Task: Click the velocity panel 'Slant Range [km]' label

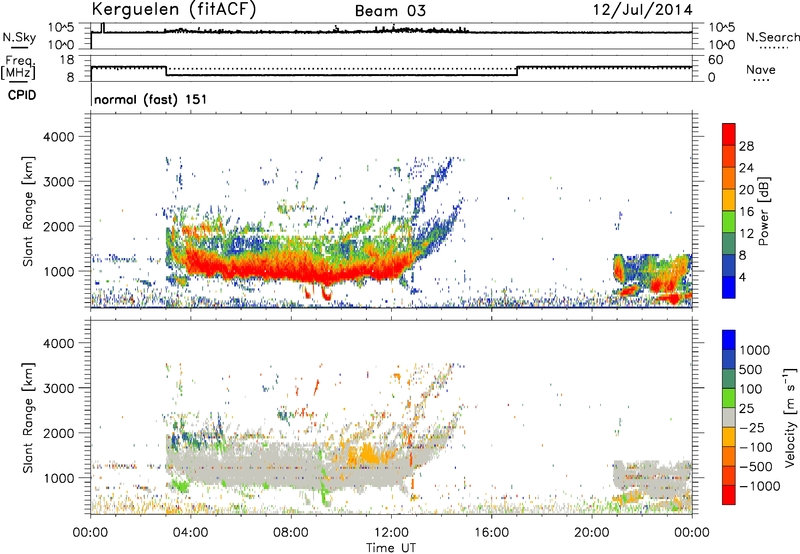Action: pos(28,418)
